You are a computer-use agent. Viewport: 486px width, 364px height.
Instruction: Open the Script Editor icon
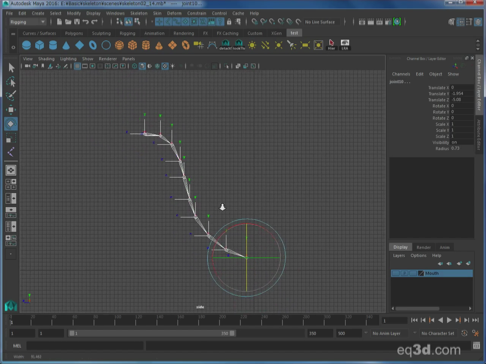[476, 345]
